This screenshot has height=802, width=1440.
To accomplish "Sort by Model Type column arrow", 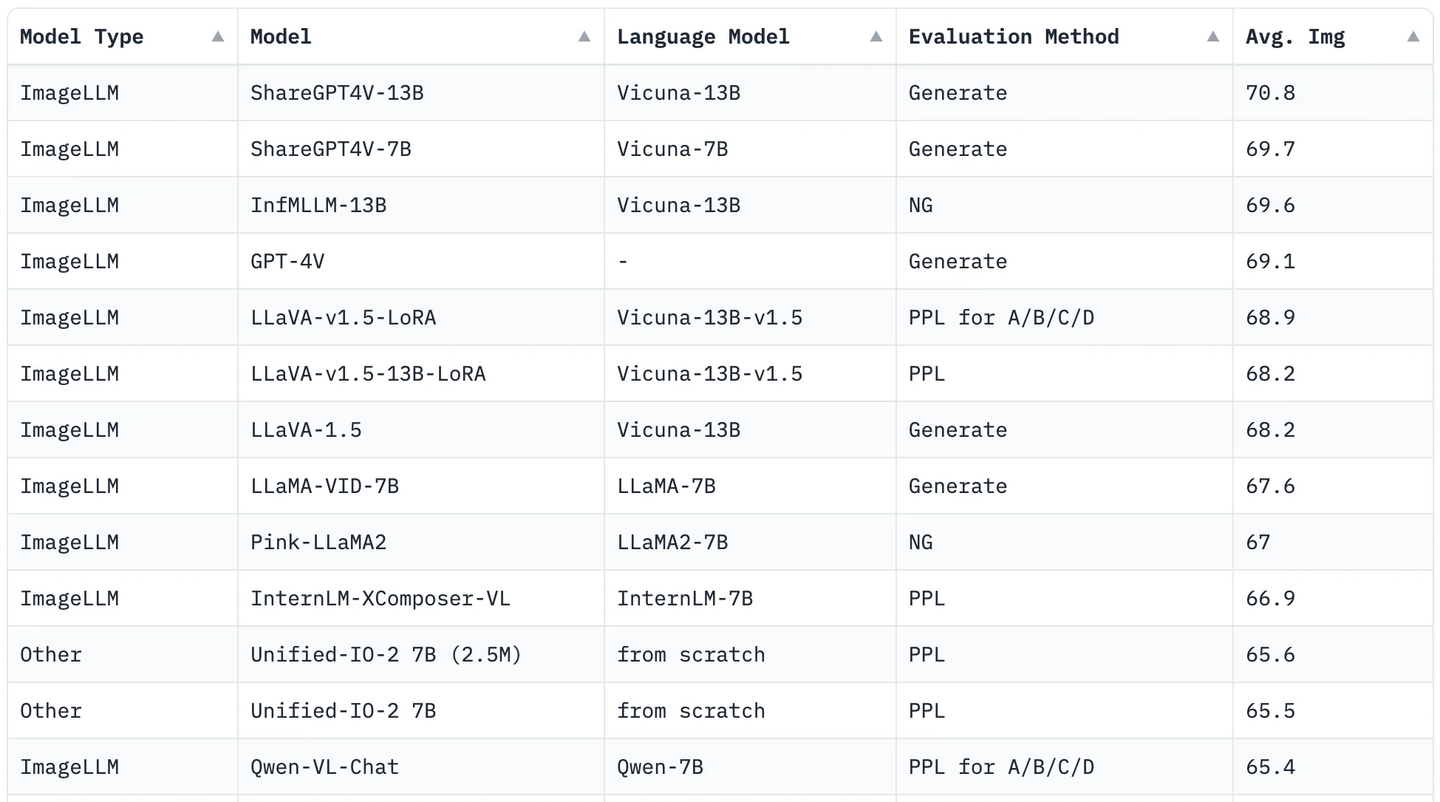I will (217, 37).
